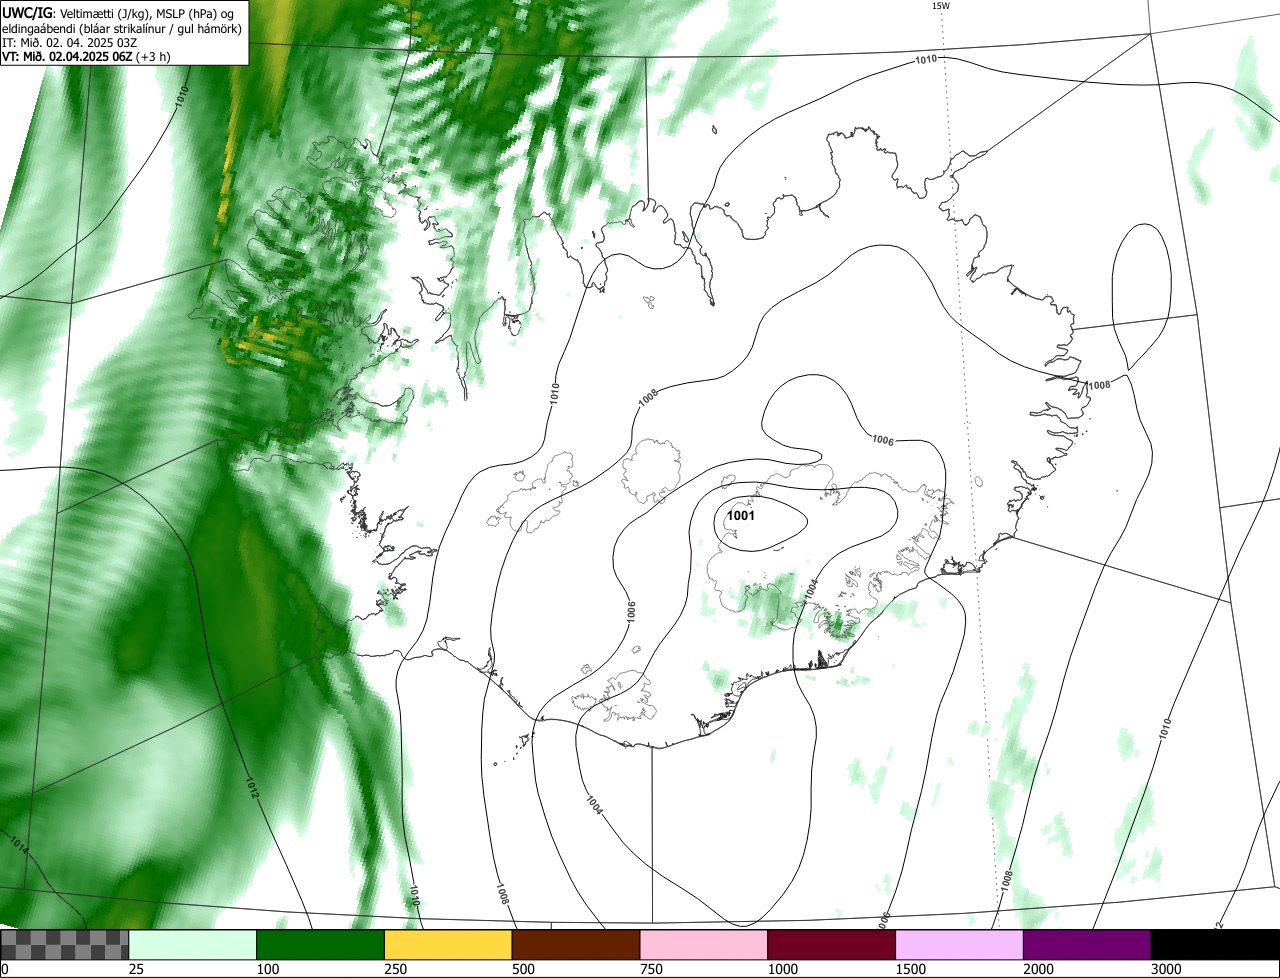Select the brown 500–750 legend swatch

tap(576, 945)
